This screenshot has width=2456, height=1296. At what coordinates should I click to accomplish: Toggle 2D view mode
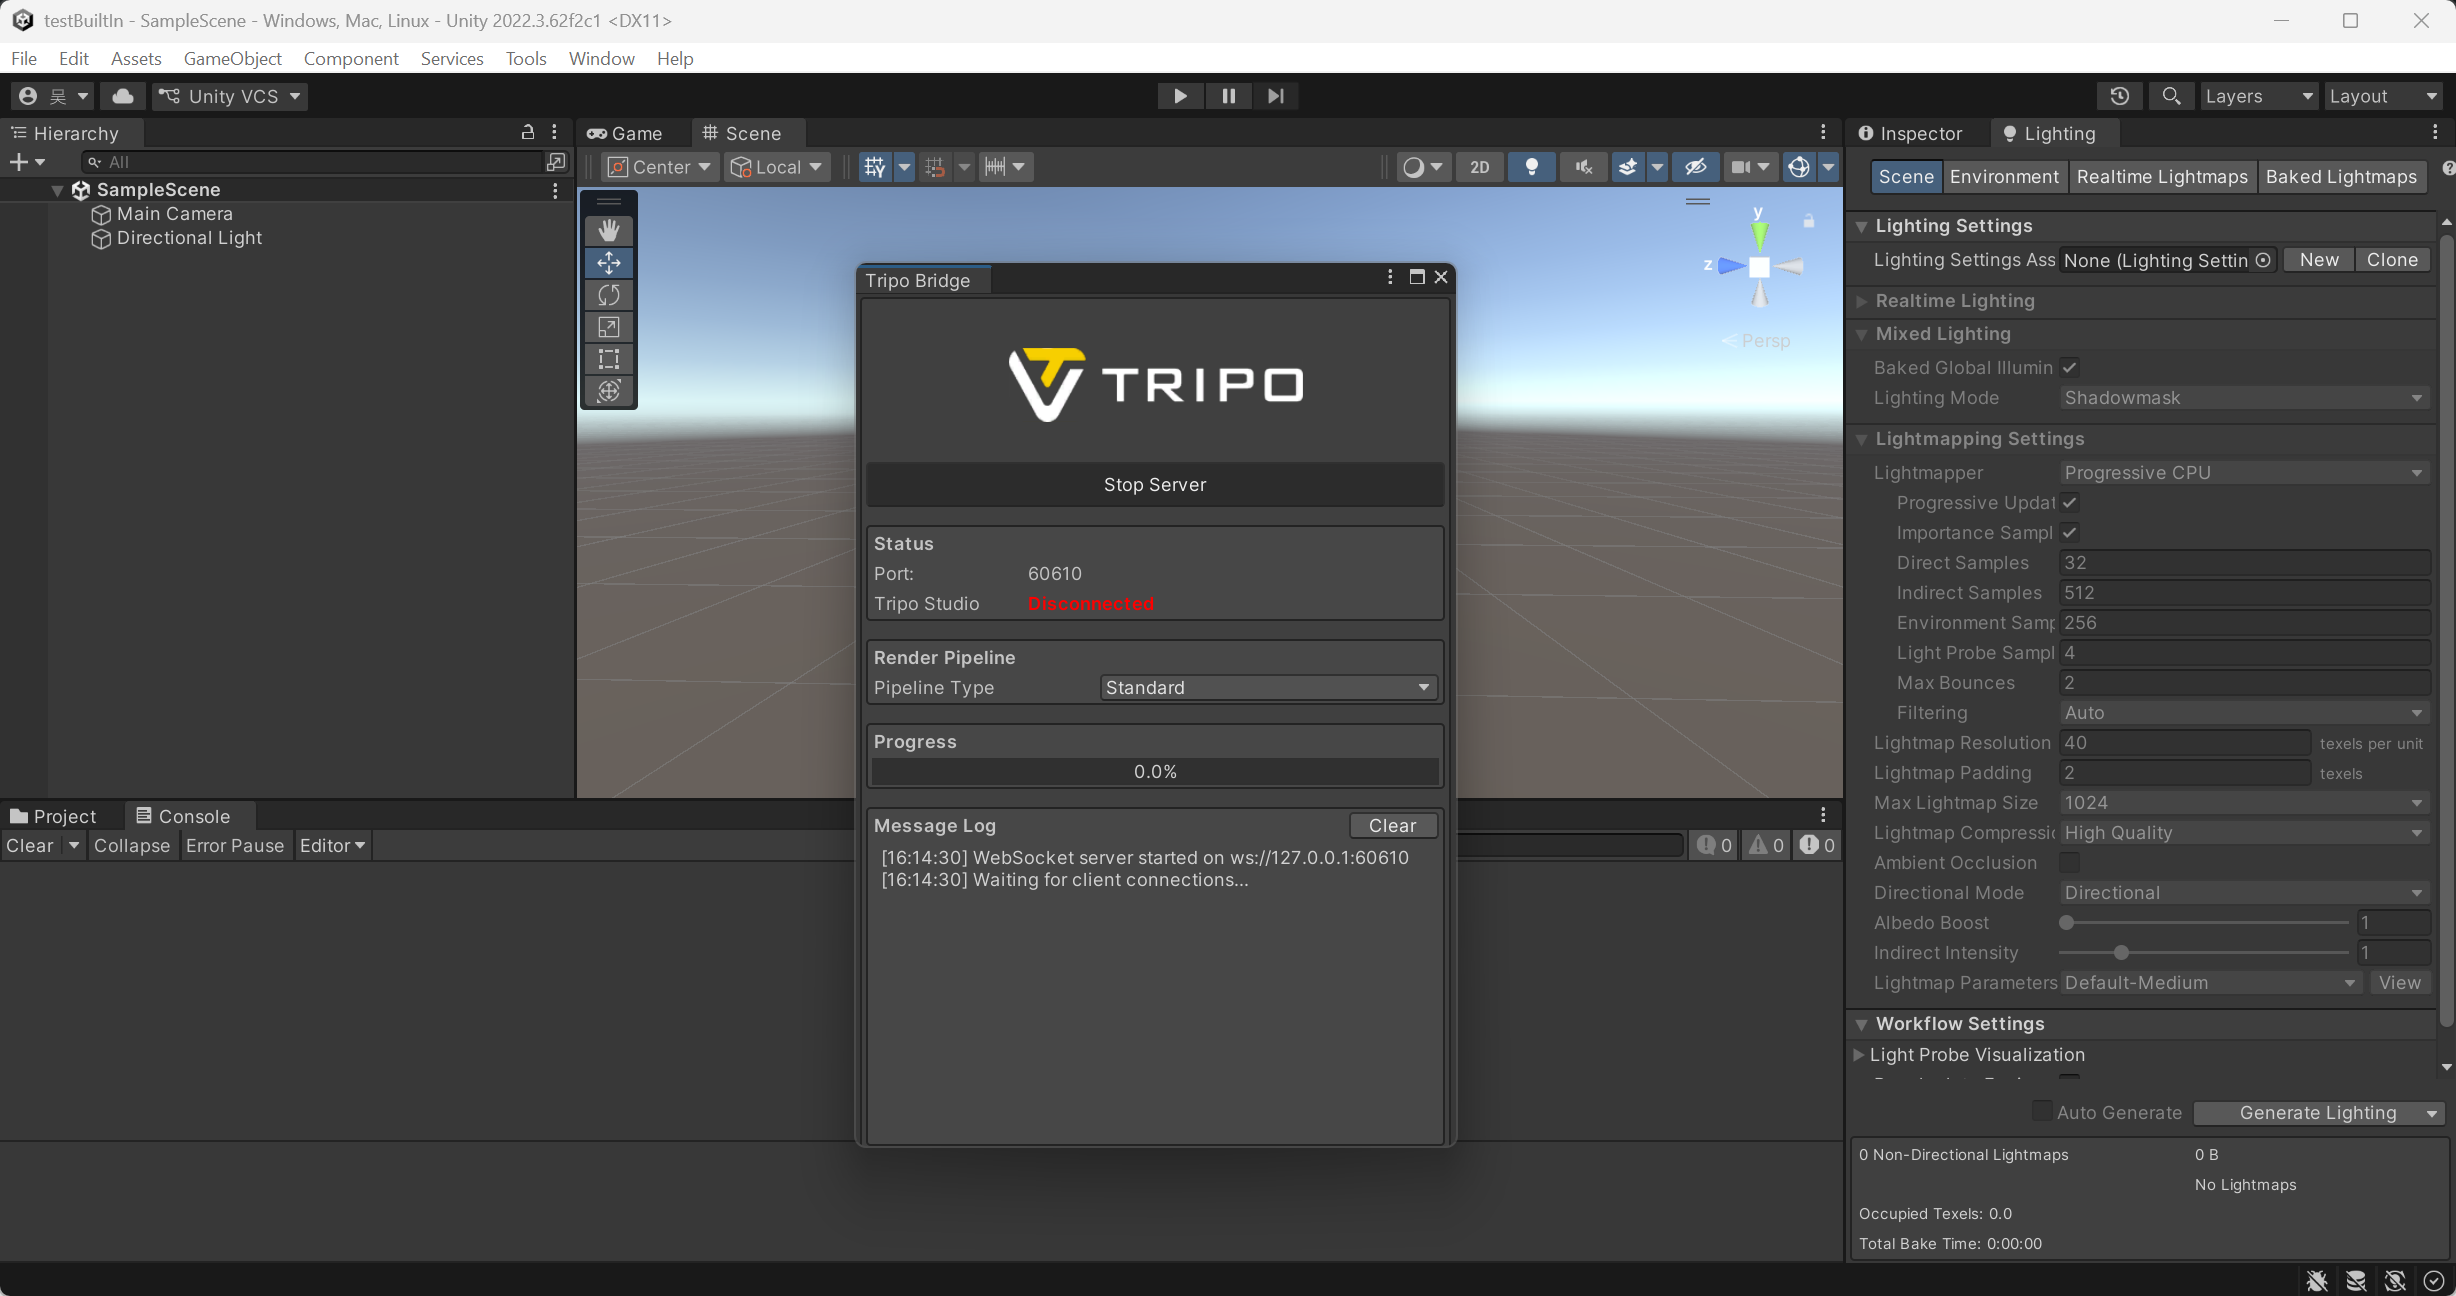1479,167
